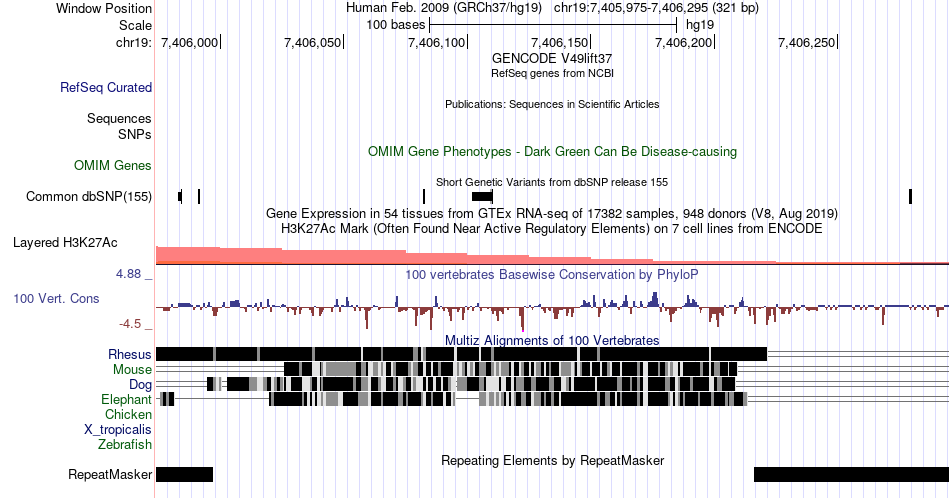Select the right RepeatMasker element block
The image size is (950, 498).
(851, 474)
